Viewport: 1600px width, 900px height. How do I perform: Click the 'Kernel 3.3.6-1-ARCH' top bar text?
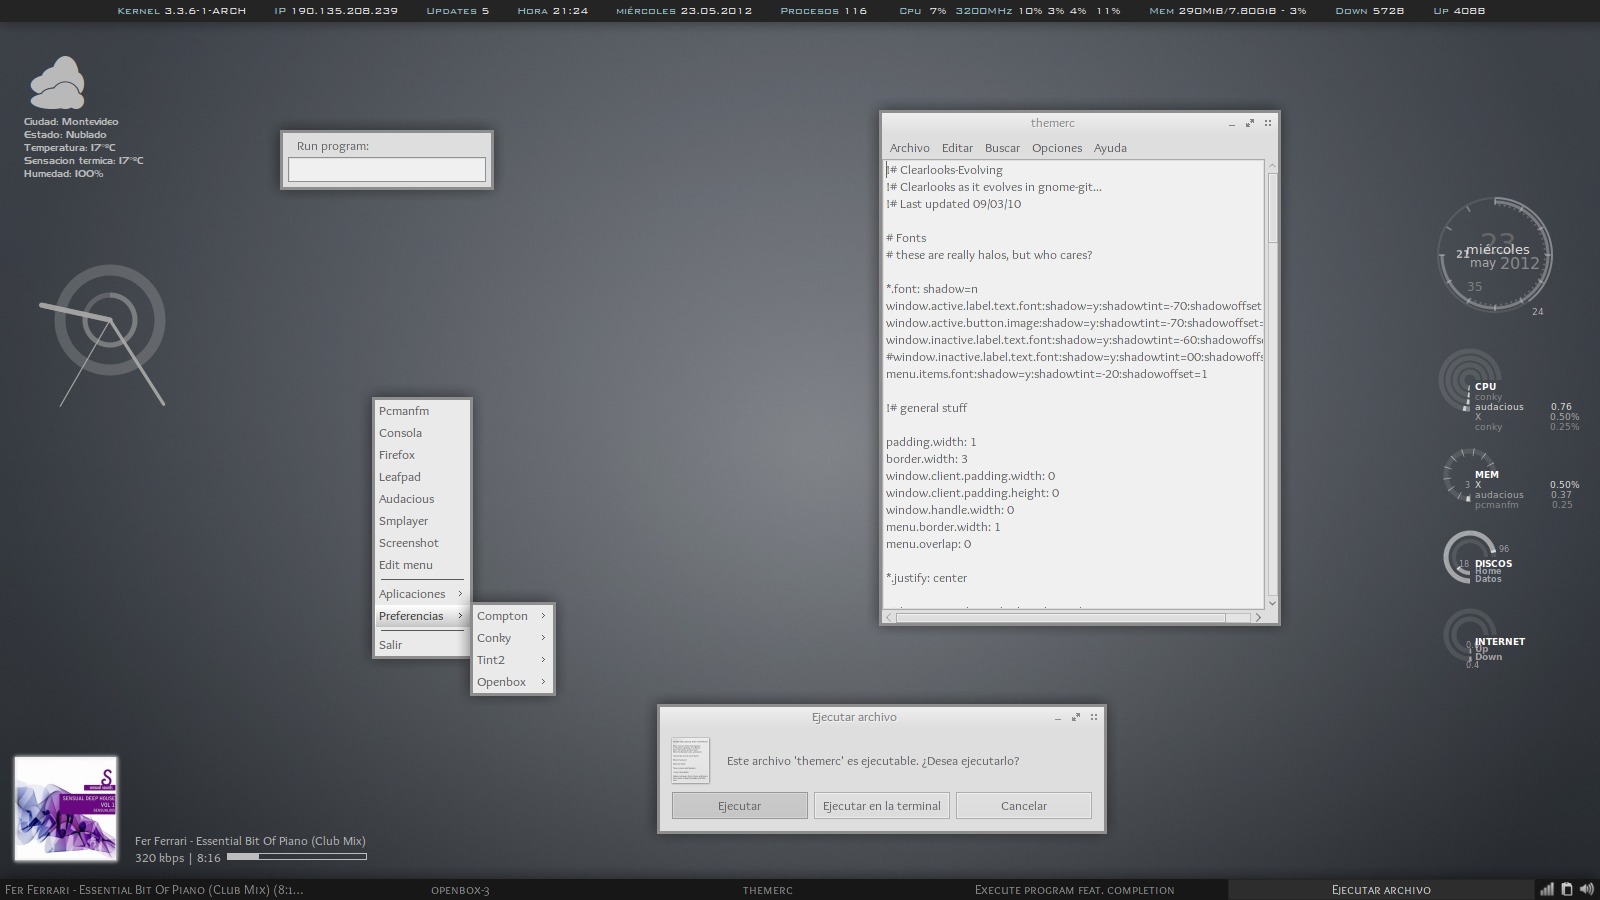click(181, 11)
